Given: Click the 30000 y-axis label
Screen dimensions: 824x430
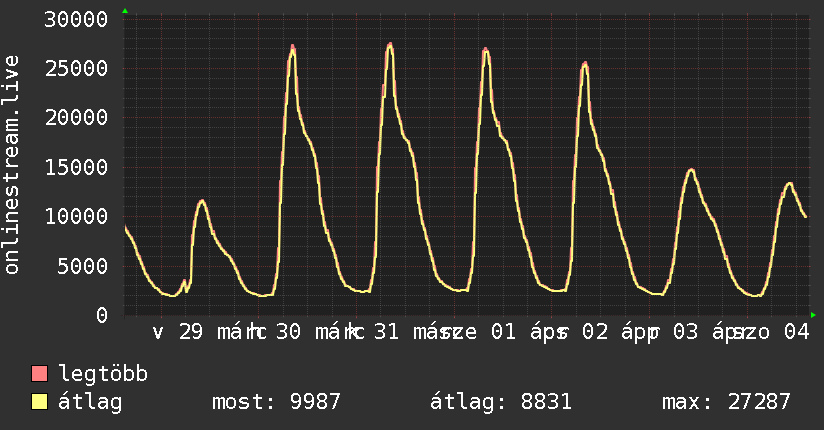Looking at the screenshot, I should 76,19.
